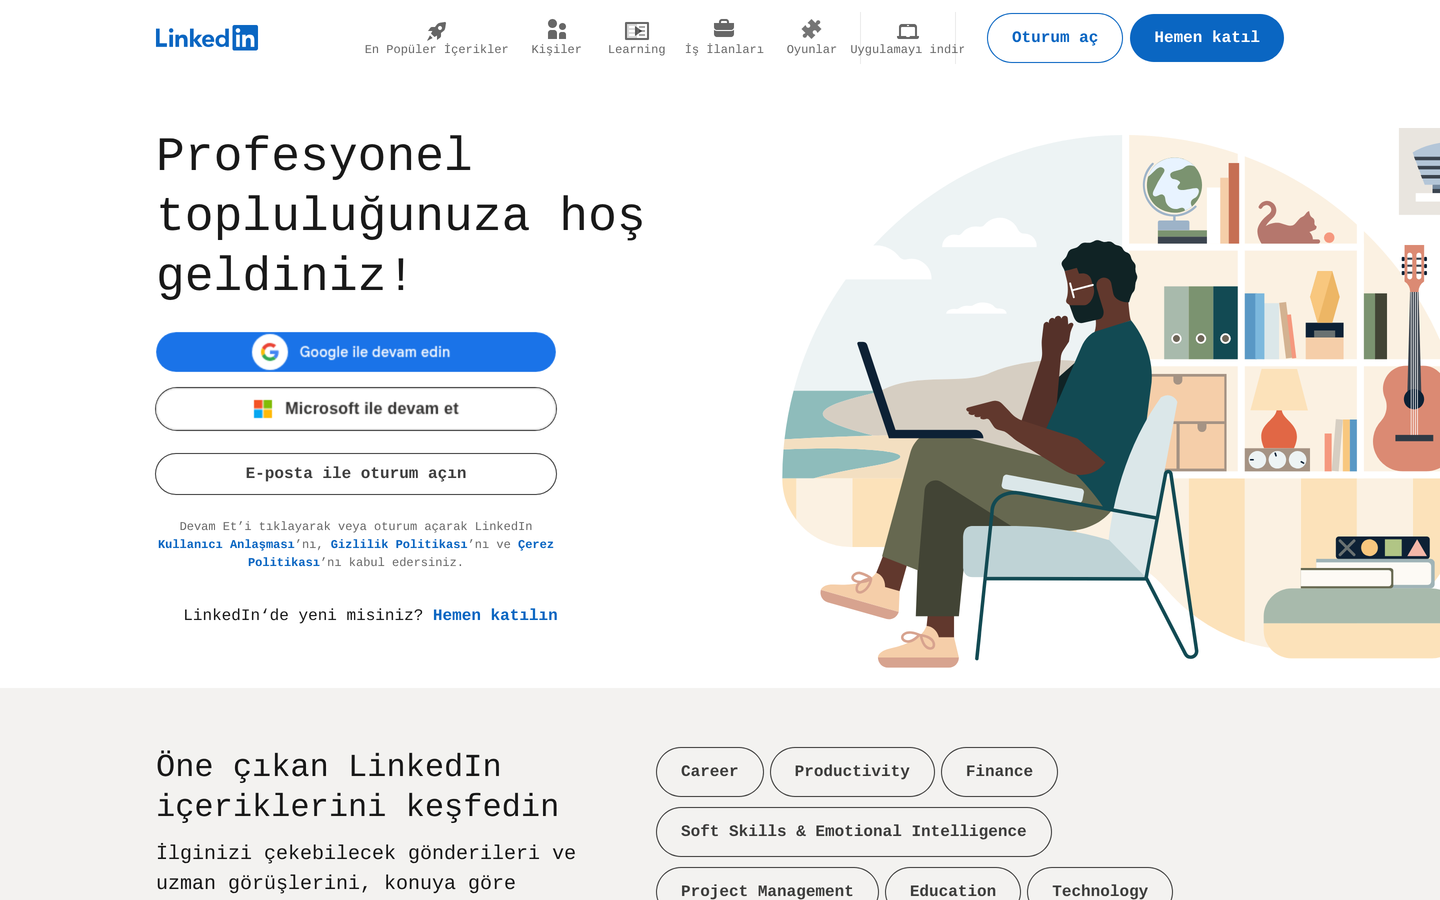Open the Oyunlar puzzle icon
Screen dimensions: 1440x900
(x=812, y=30)
